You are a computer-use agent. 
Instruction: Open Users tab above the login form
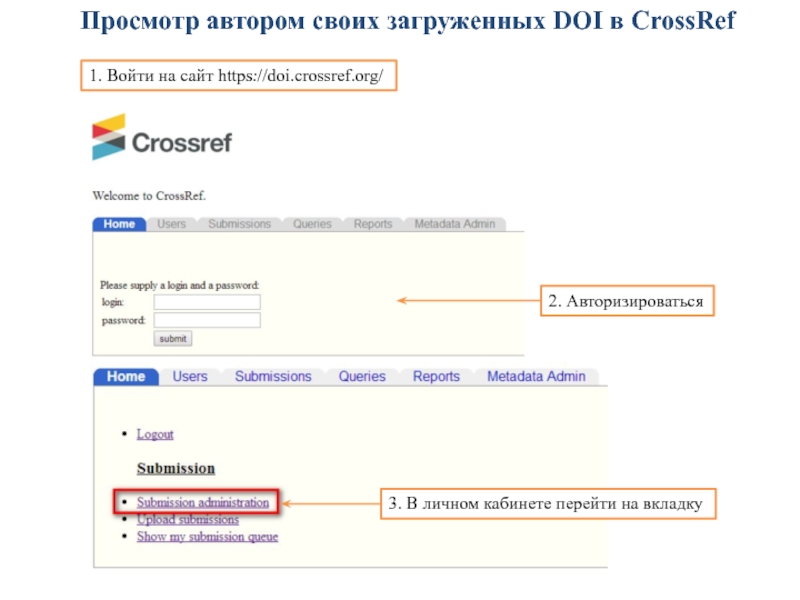171,224
